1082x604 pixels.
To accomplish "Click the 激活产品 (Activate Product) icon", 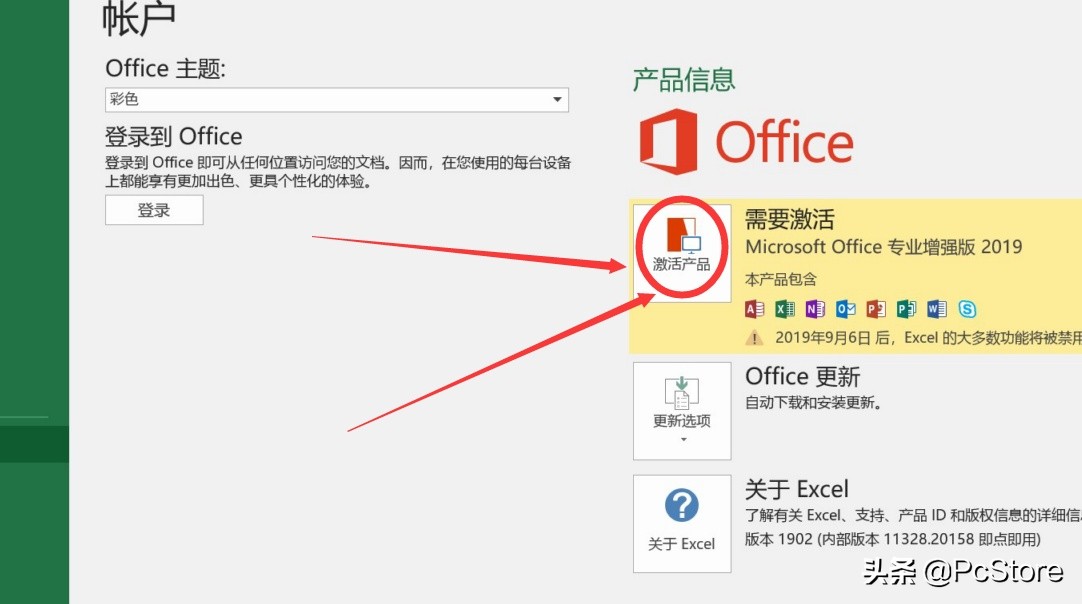I will [x=682, y=247].
